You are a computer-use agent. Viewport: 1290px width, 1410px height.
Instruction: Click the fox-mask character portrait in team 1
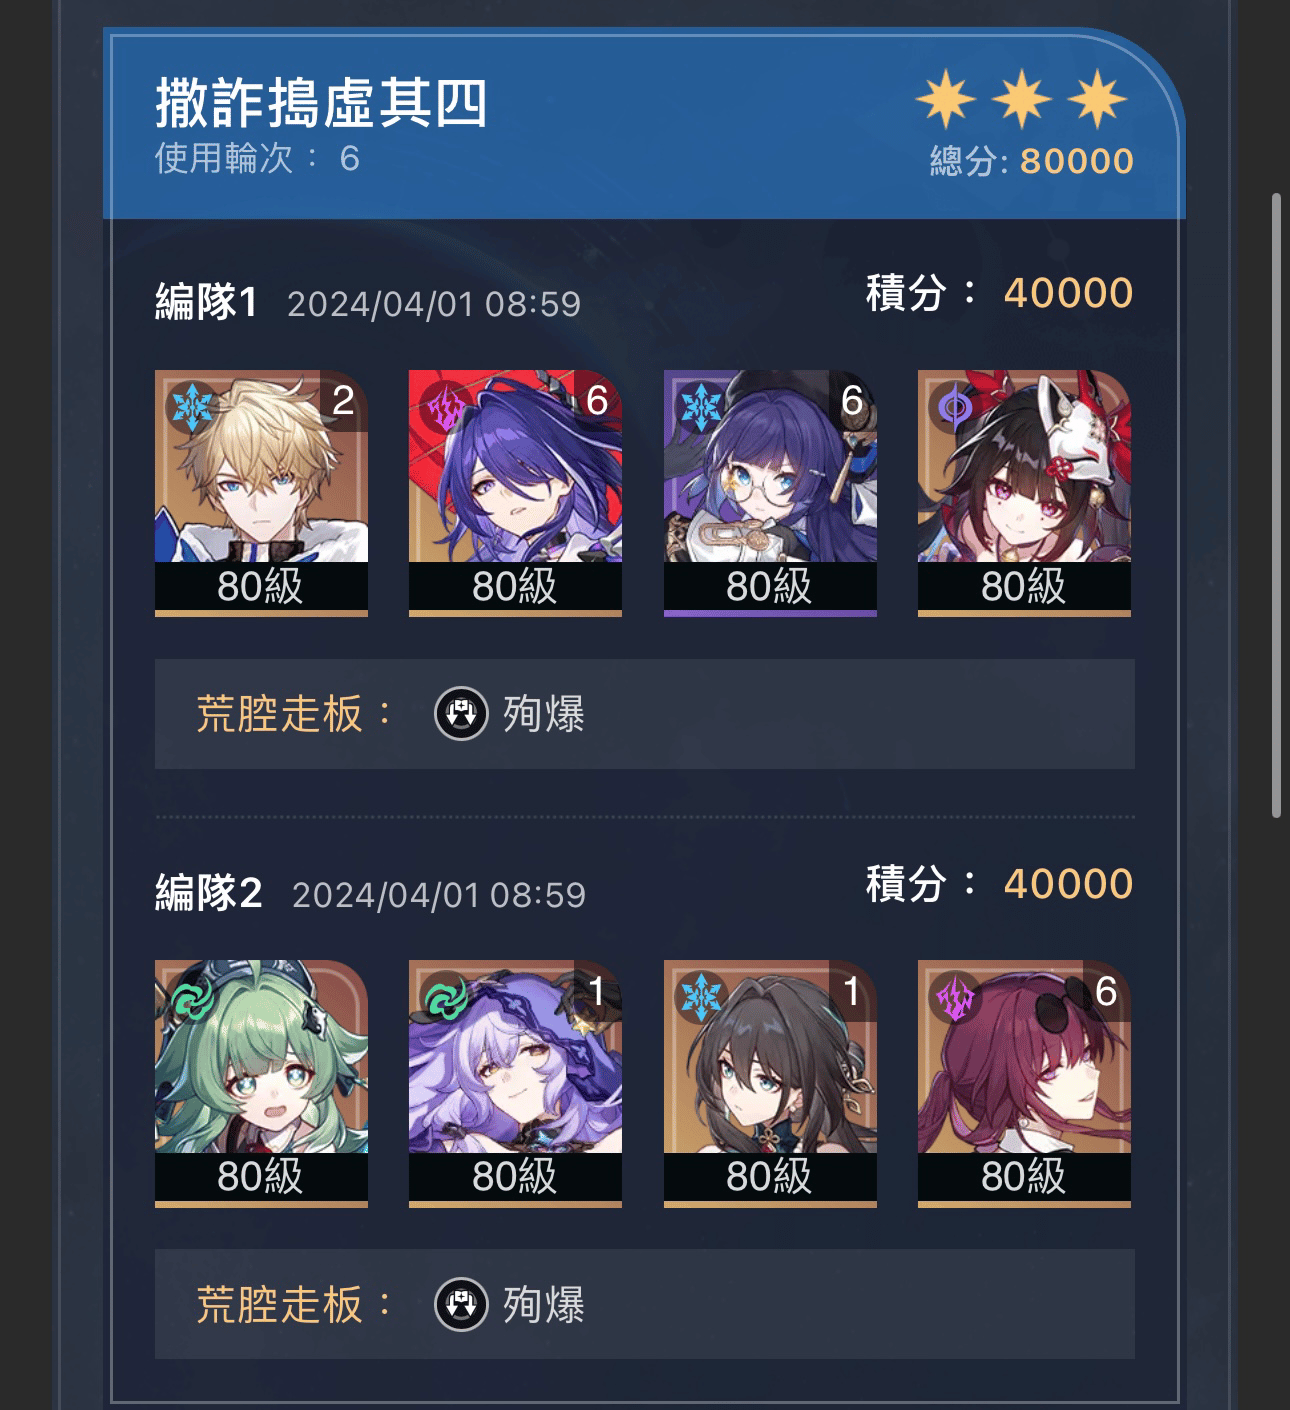pyautogui.click(x=1024, y=493)
